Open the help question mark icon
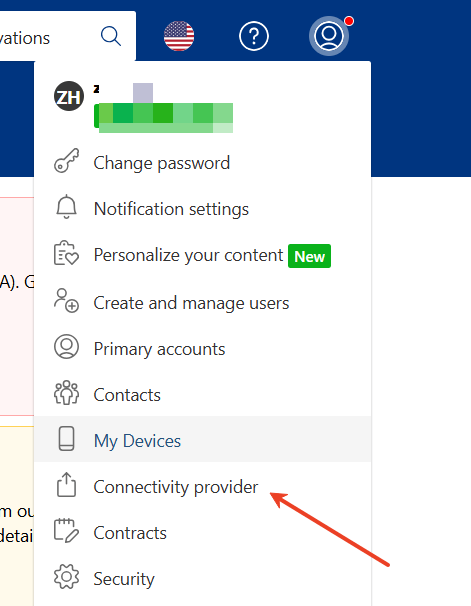The height and width of the screenshot is (606, 471). tap(254, 36)
